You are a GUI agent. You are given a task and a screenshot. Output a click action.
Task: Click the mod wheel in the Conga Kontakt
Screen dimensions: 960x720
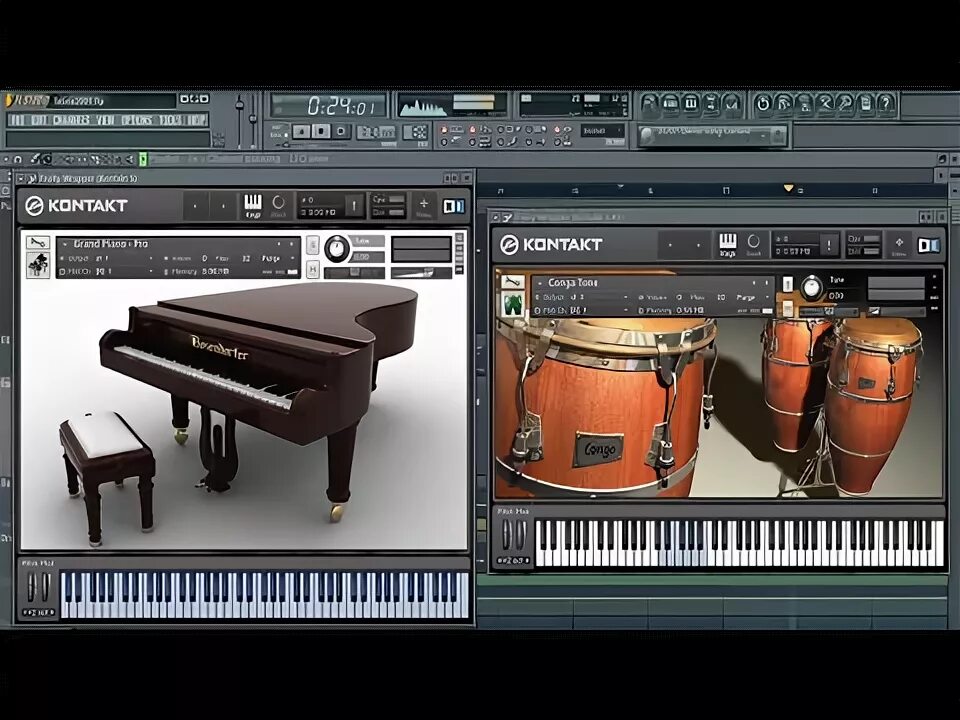pyautogui.click(x=520, y=535)
